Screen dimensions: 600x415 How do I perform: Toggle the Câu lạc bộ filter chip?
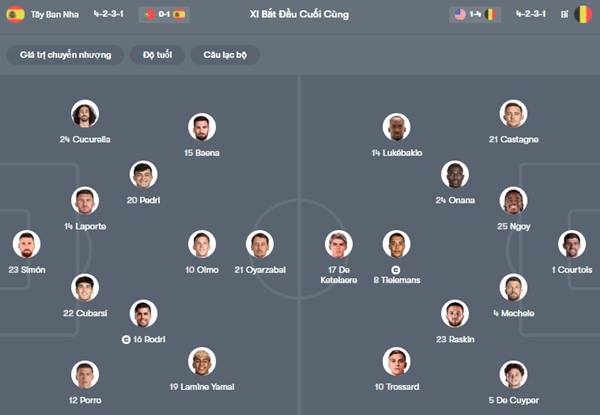(225, 55)
